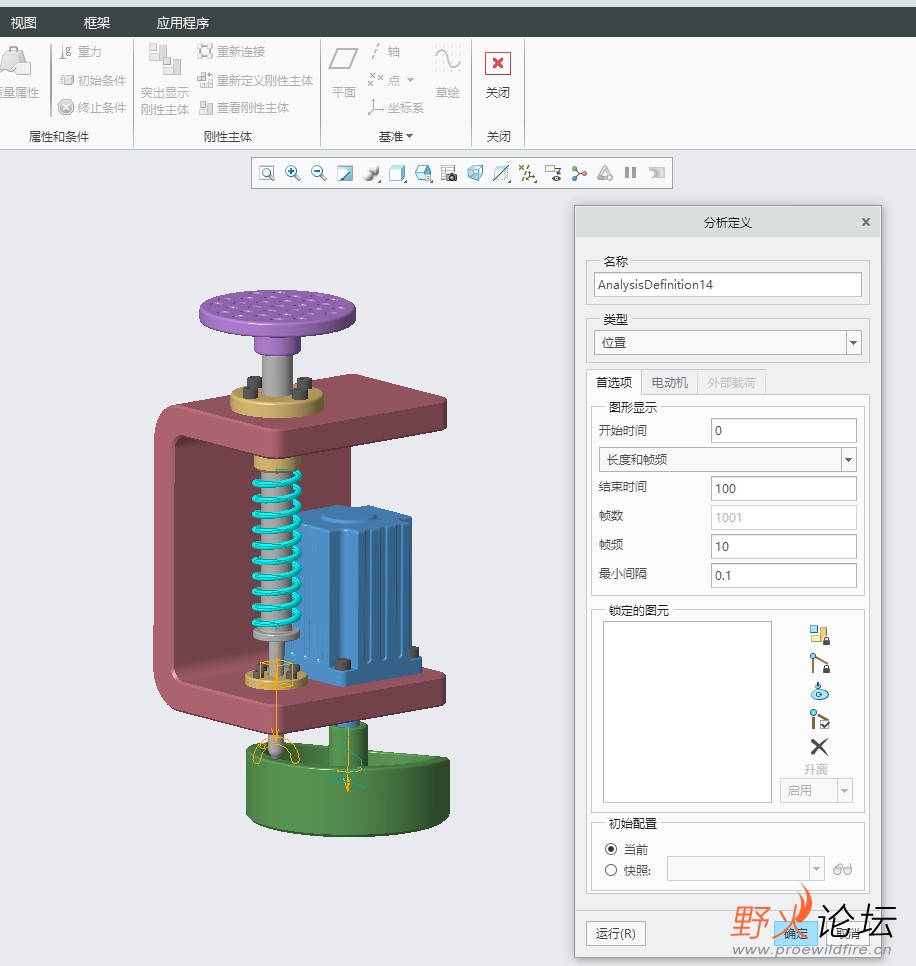This screenshot has width=916, height=966.
Task: Click the 运行(R) button
Action: 615,934
